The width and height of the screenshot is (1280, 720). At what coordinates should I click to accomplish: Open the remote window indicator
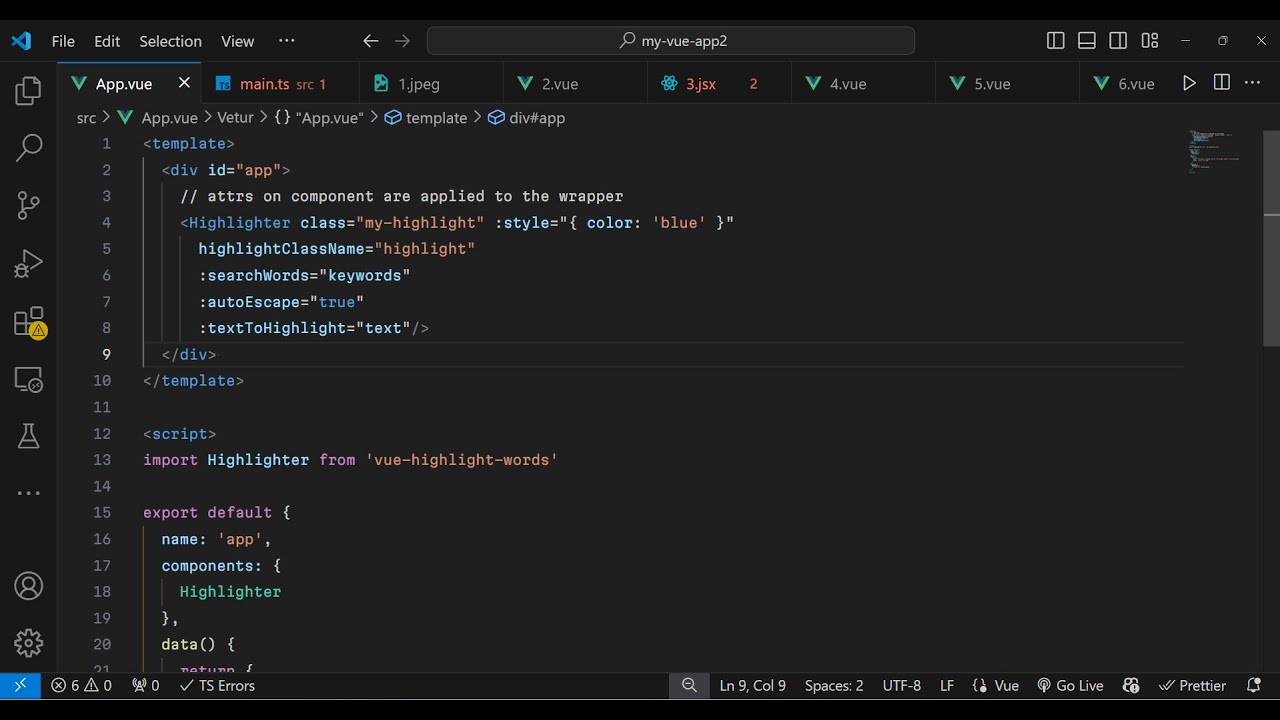tap(20, 685)
